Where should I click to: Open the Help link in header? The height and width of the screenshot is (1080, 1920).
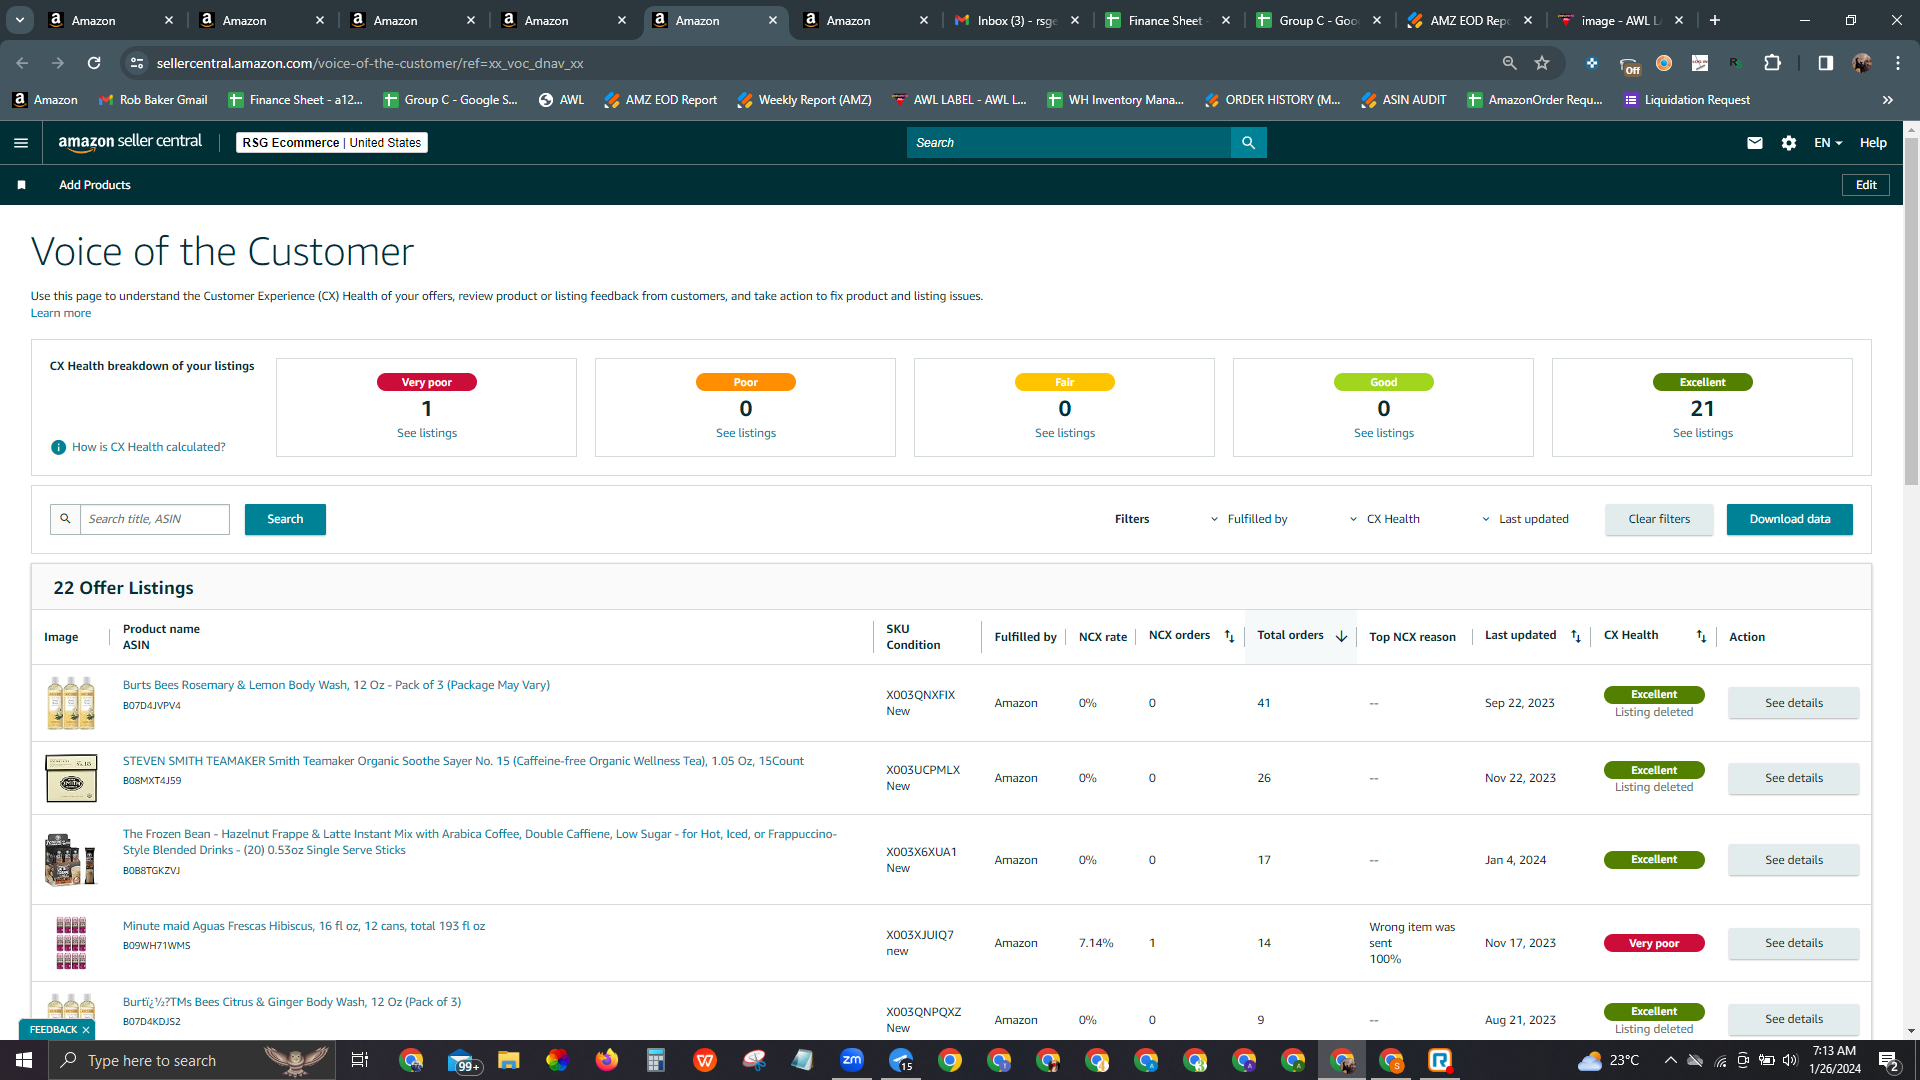(x=1873, y=143)
